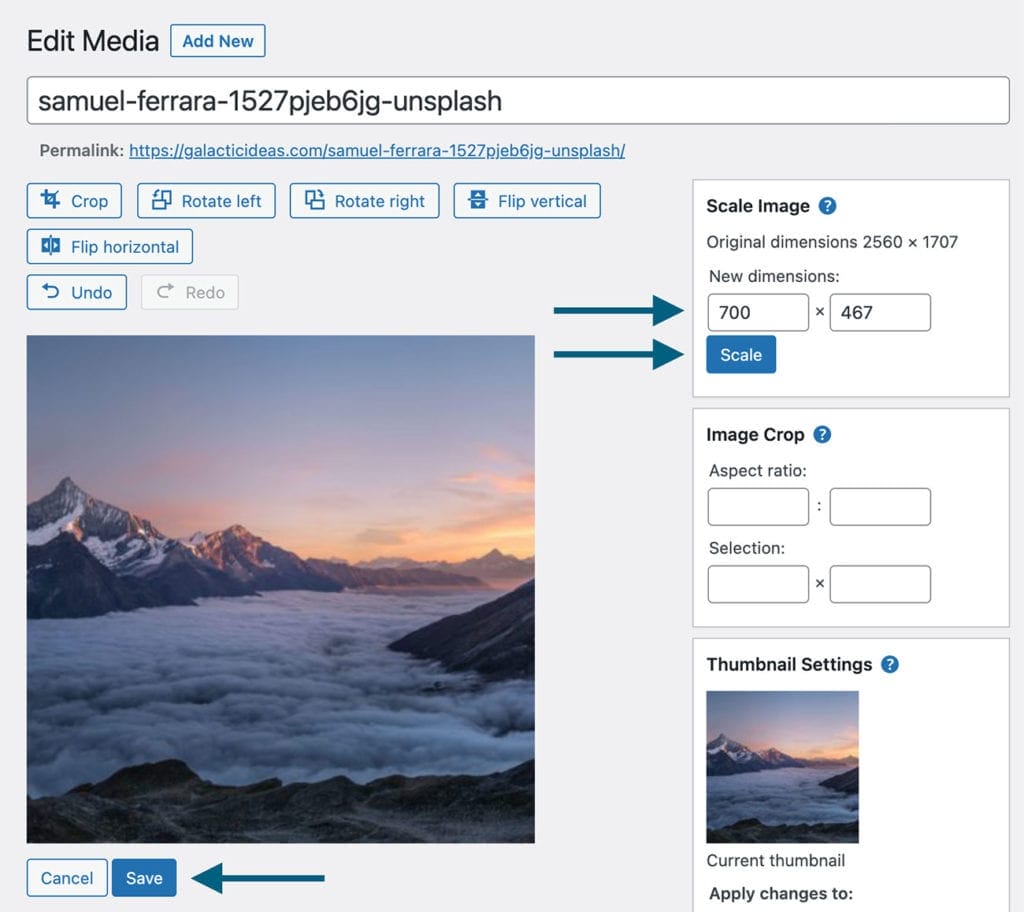Click the height field showing 467

[880, 312]
